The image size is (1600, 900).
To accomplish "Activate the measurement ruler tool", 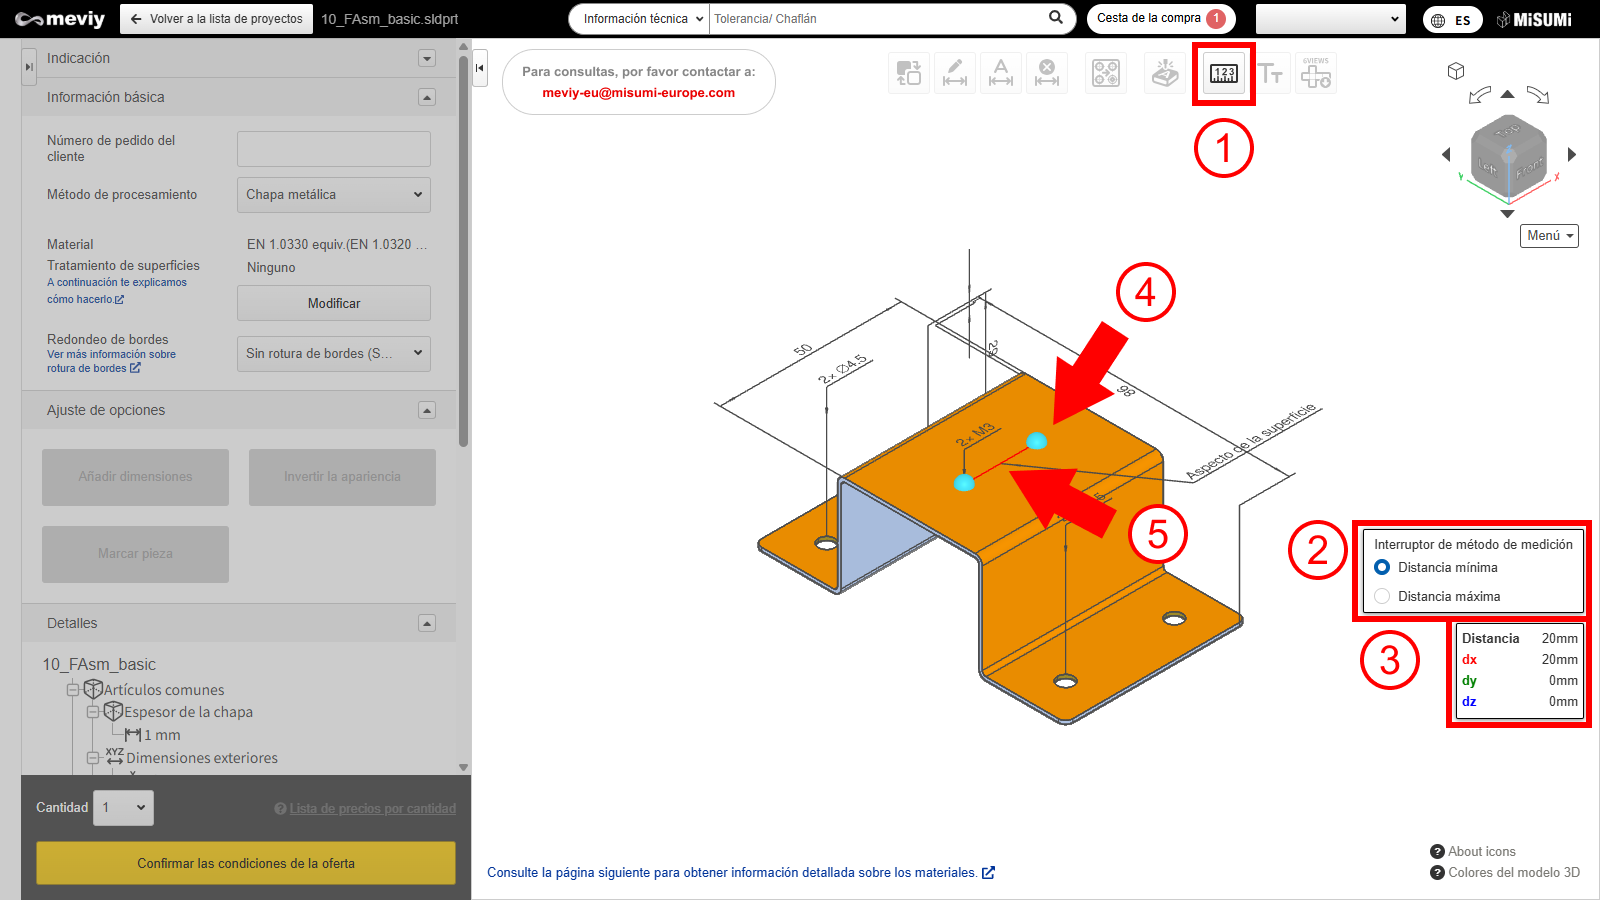I will pyautogui.click(x=1223, y=73).
